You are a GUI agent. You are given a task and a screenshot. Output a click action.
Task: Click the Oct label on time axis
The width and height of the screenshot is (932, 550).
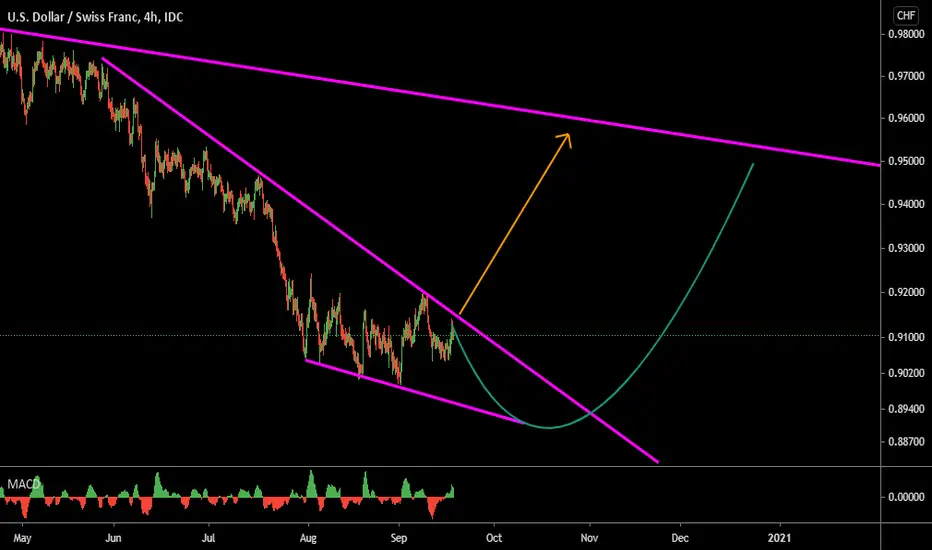[494, 538]
